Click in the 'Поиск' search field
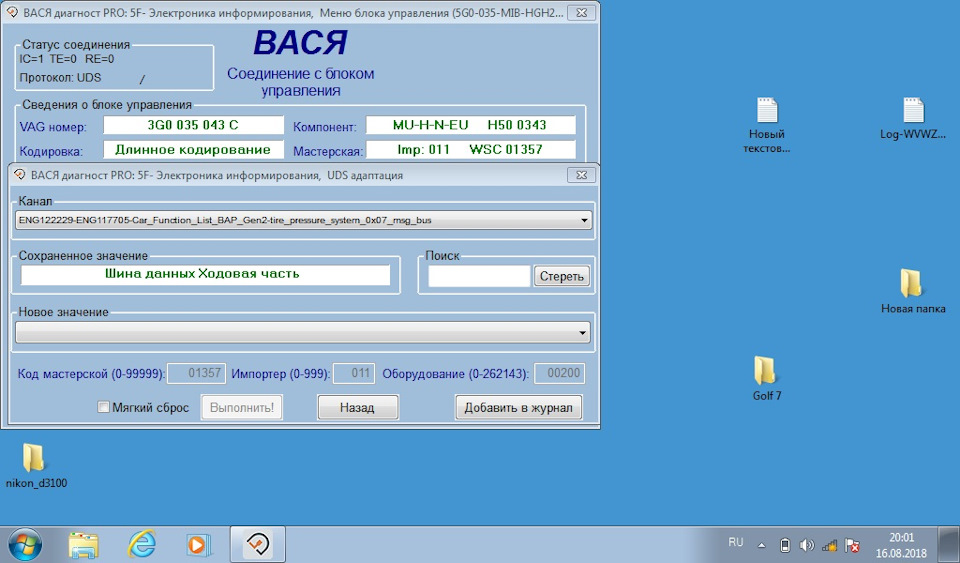The height and width of the screenshot is (563, 960). 479,276
